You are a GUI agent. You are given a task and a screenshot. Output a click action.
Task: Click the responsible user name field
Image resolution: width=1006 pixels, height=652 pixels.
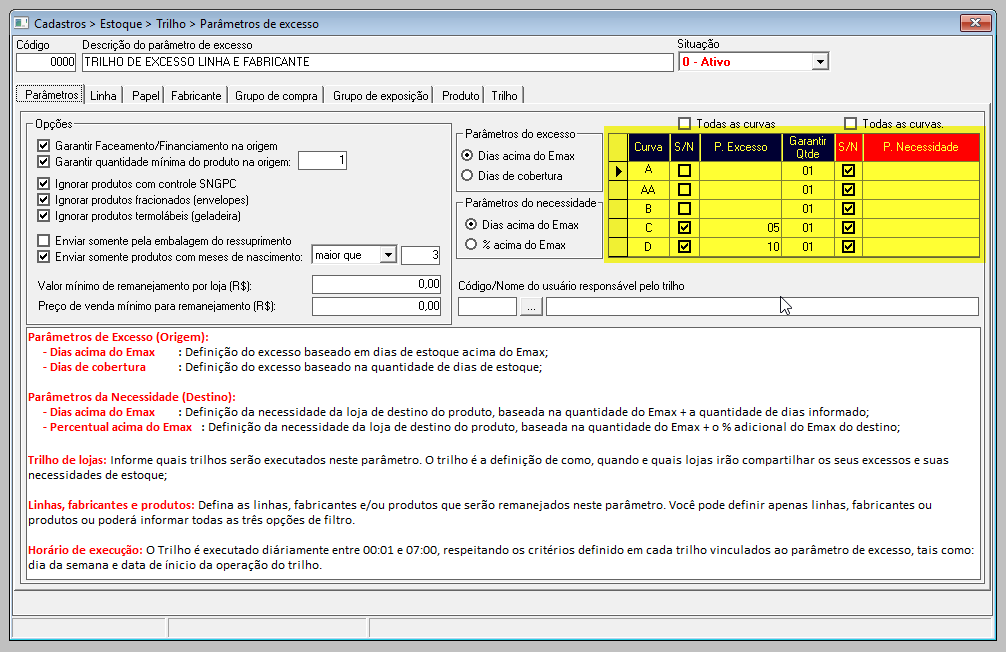tap(762, 307)
